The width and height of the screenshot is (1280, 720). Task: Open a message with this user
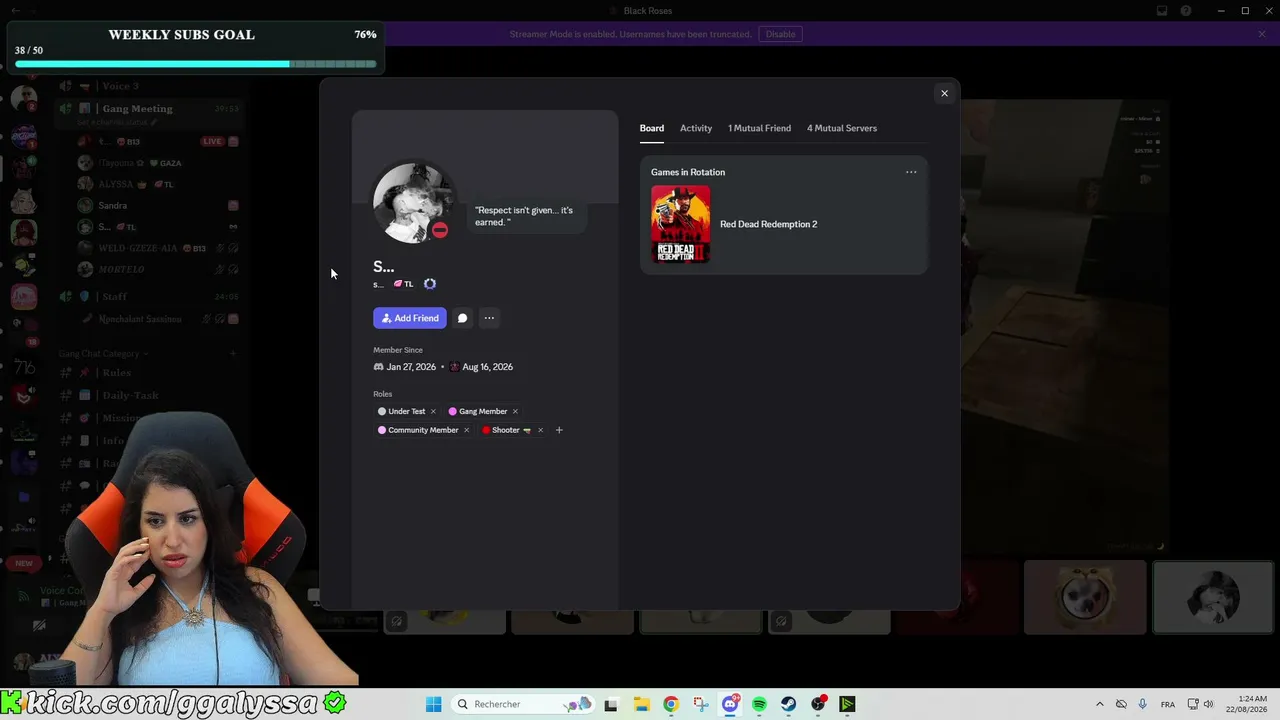click(x=462, y=318)
